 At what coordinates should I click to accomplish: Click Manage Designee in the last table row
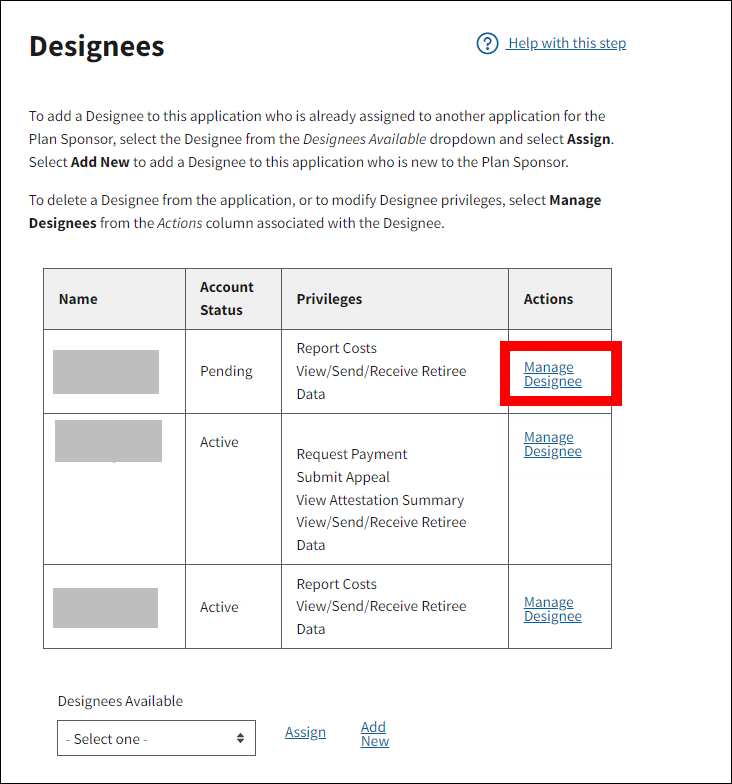pyautogui.click(x=552, y=609)
